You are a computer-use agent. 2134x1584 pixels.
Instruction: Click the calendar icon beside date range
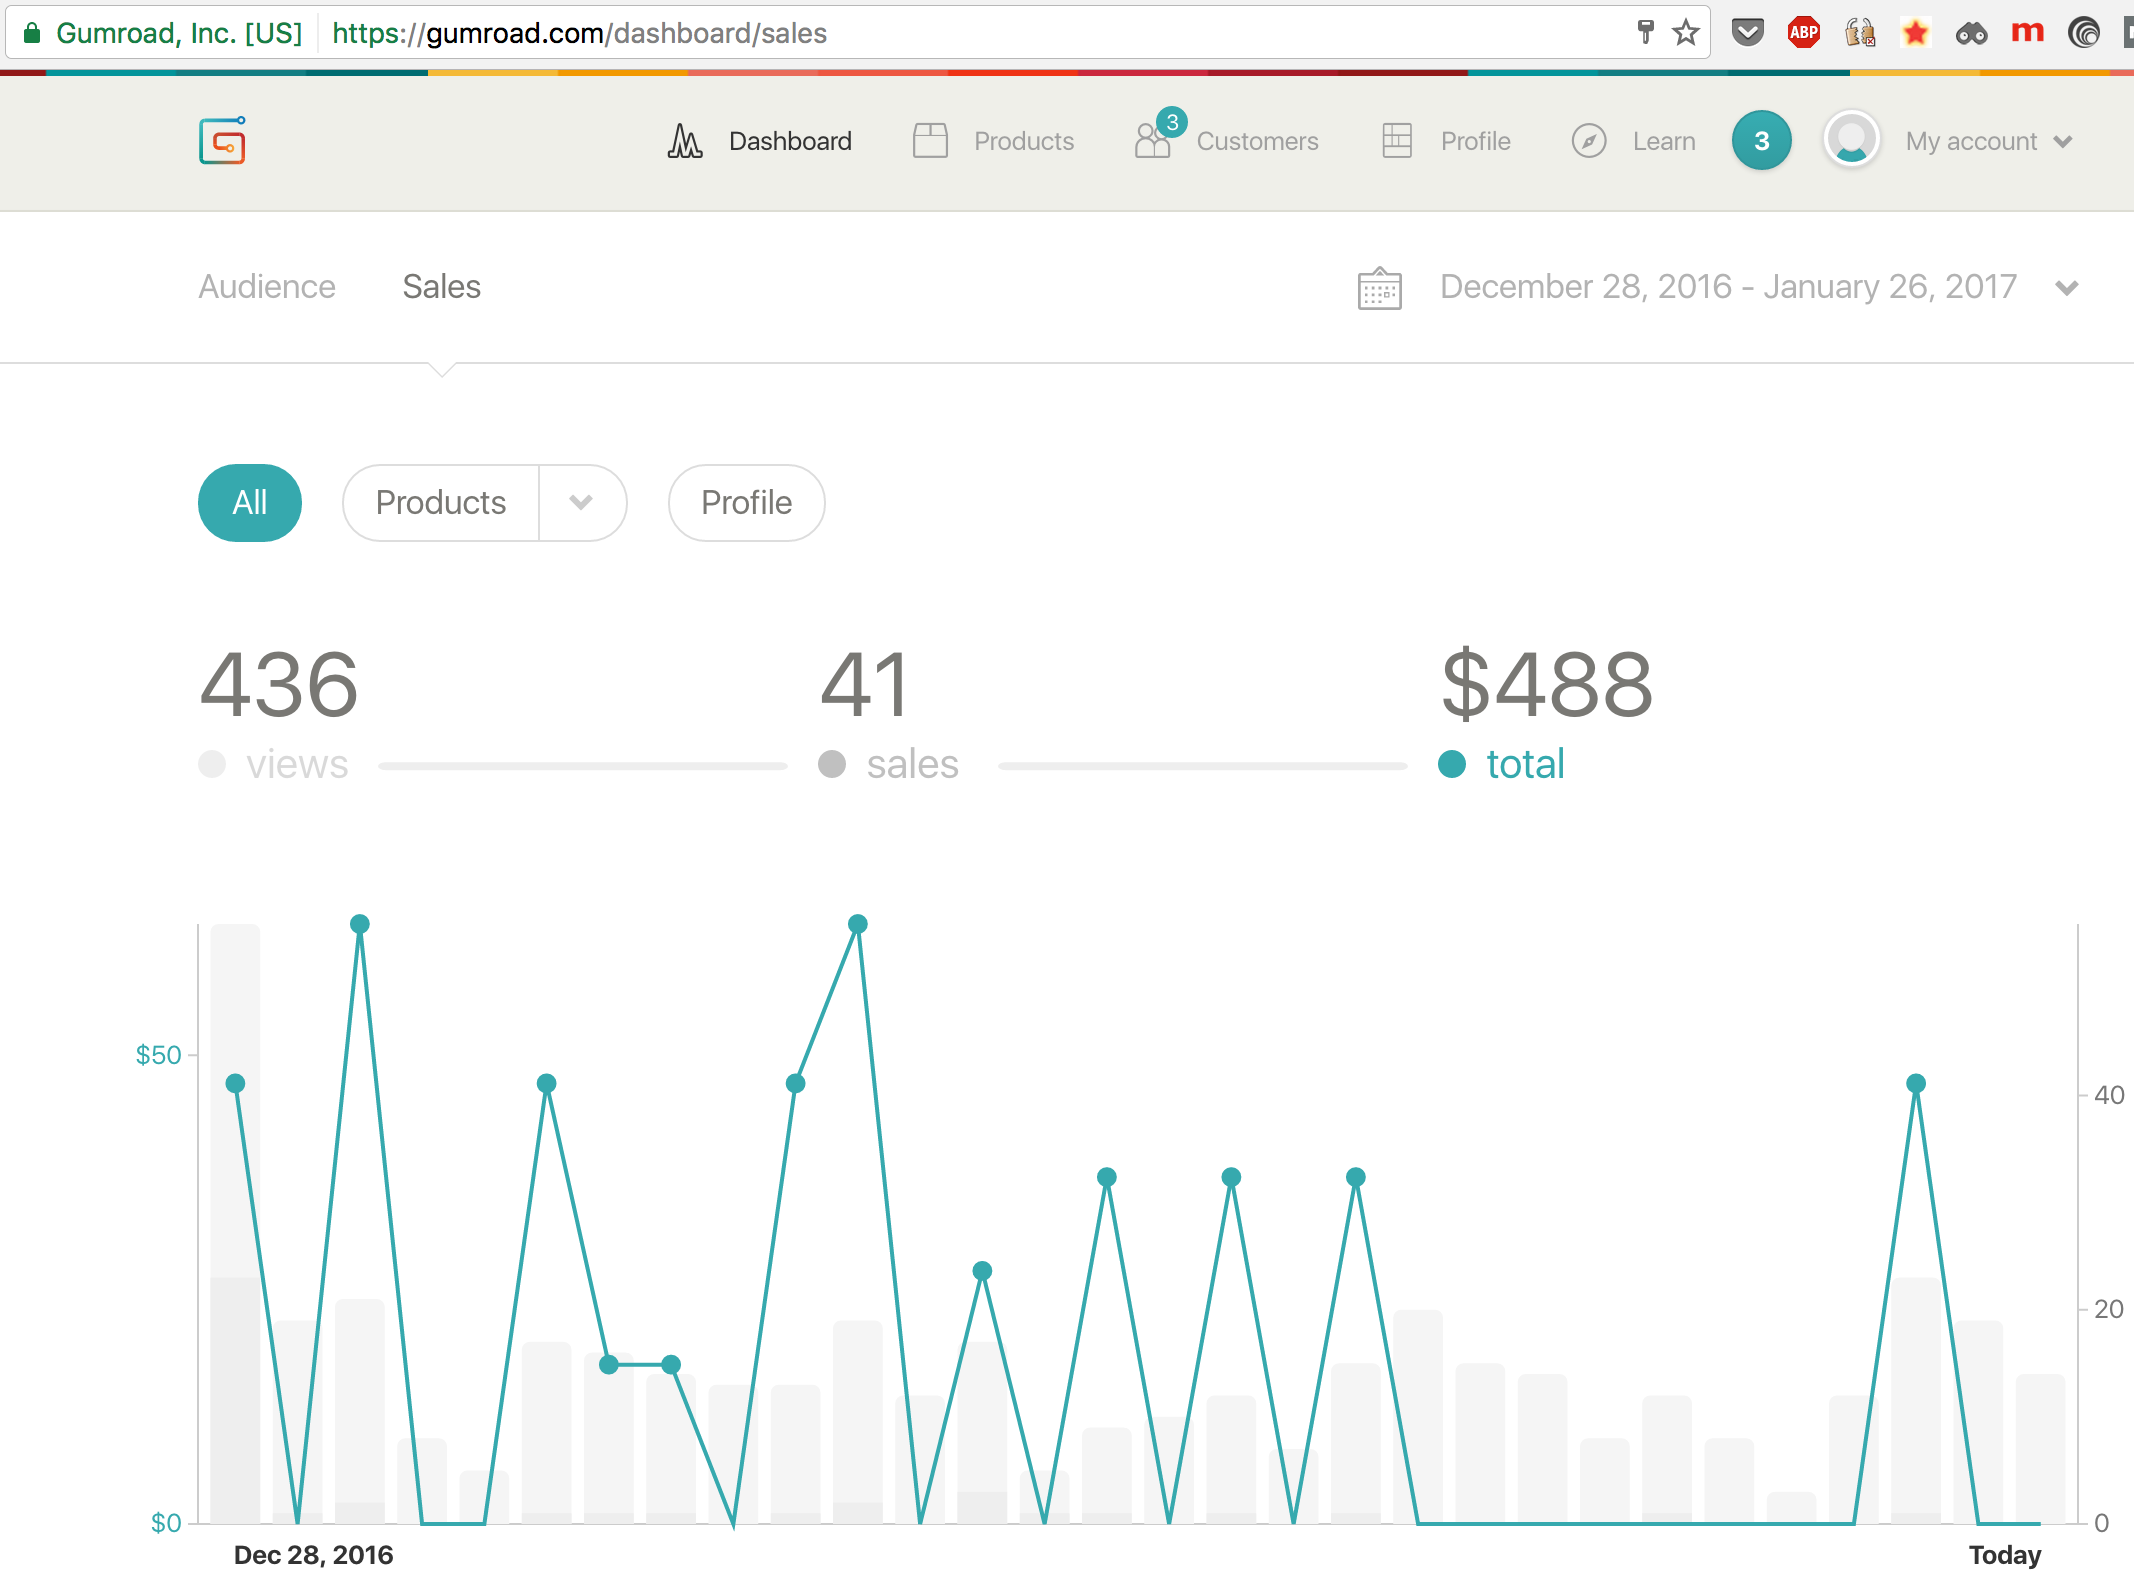(1379, 288)
